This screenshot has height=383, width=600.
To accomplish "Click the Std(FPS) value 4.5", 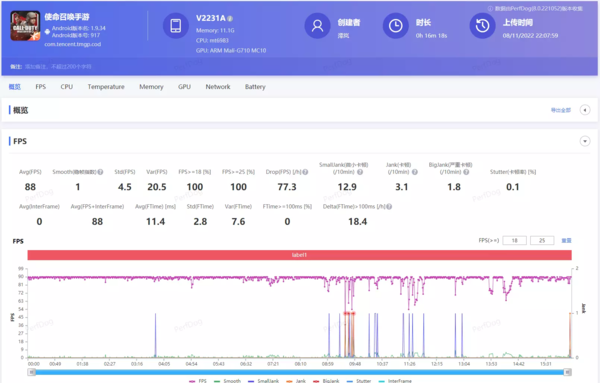I will 125,187.
